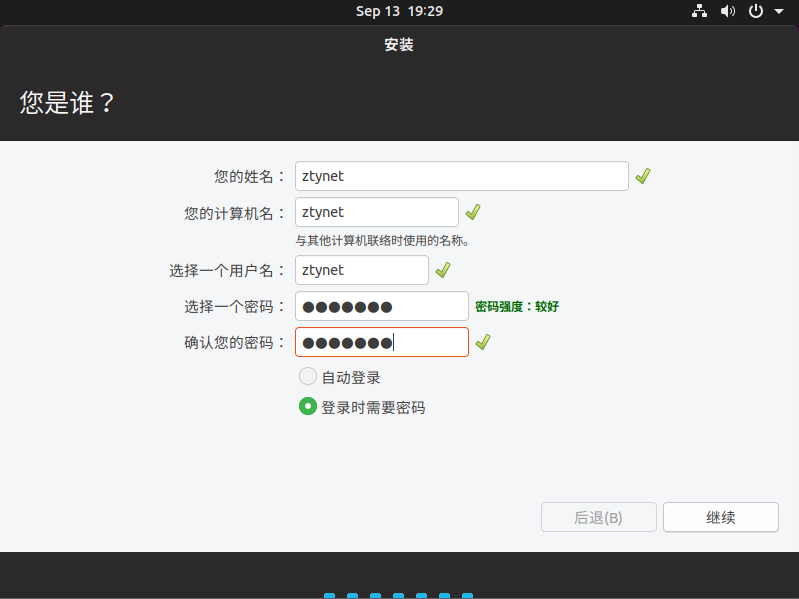The image size is (799, 599).
Task: Click the 您是谁？ page heading
Action: click(x=67, y=103)
